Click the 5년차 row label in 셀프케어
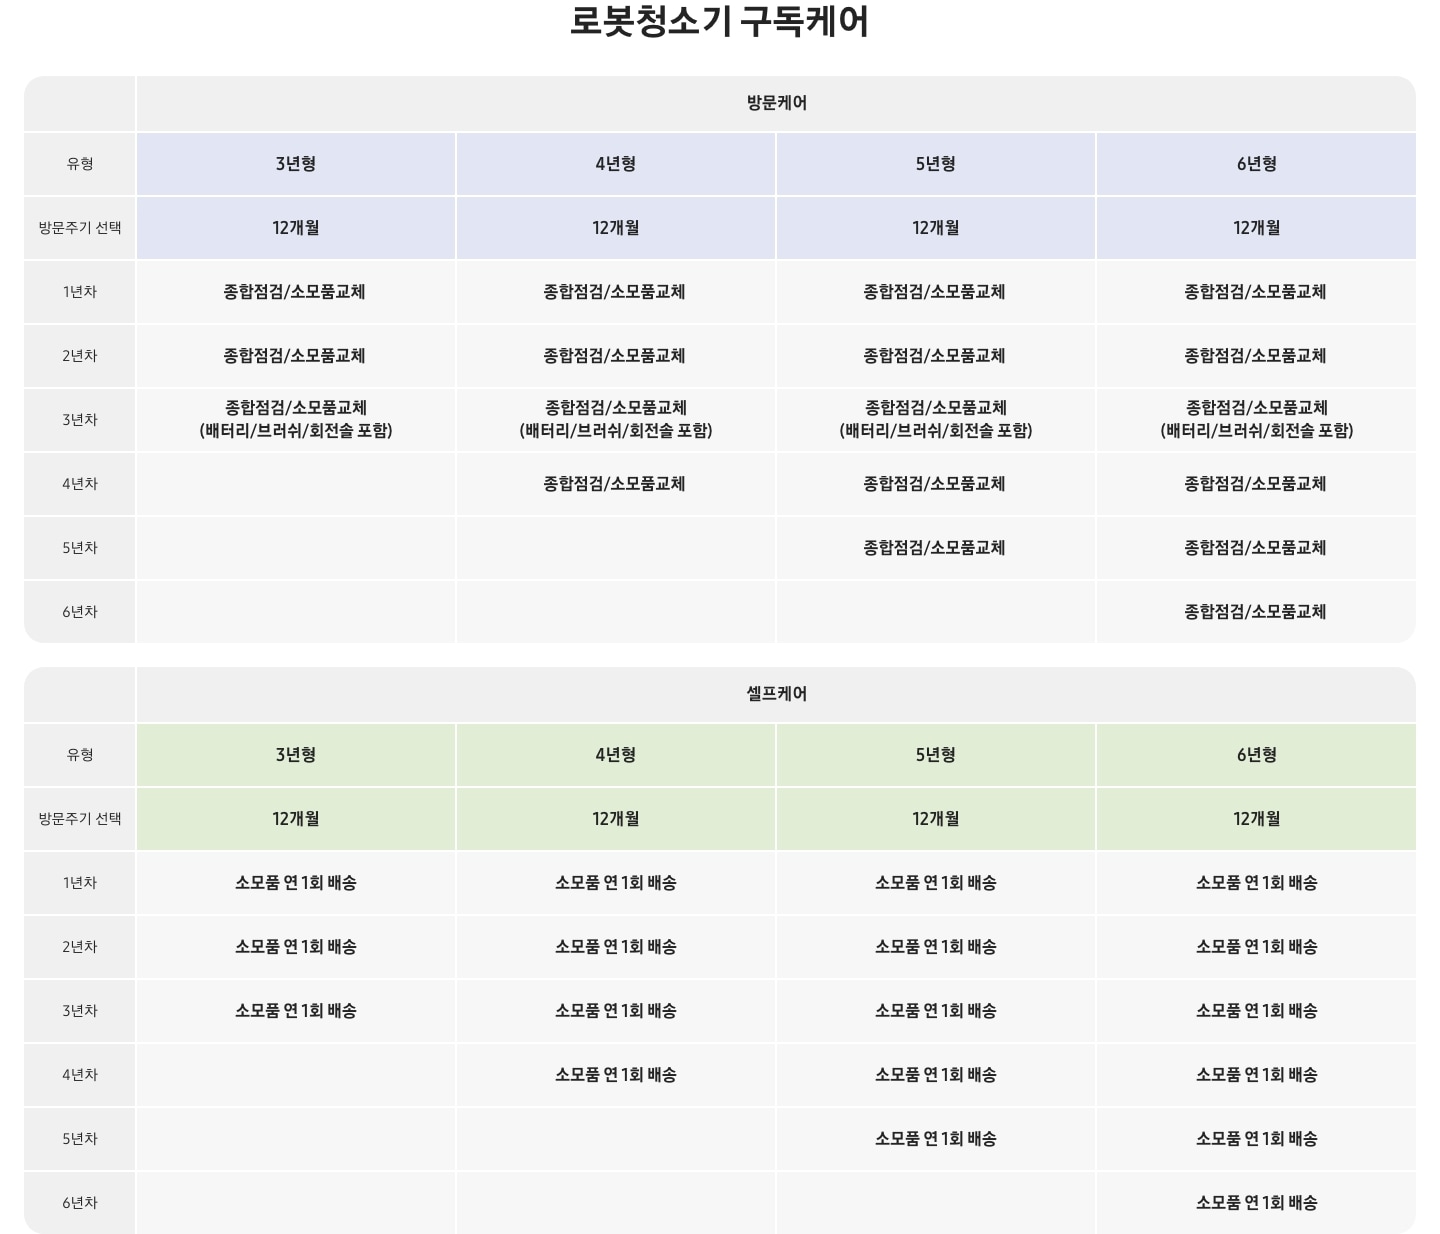Screen dimensions: 1440x1234 pos(80,1139)
